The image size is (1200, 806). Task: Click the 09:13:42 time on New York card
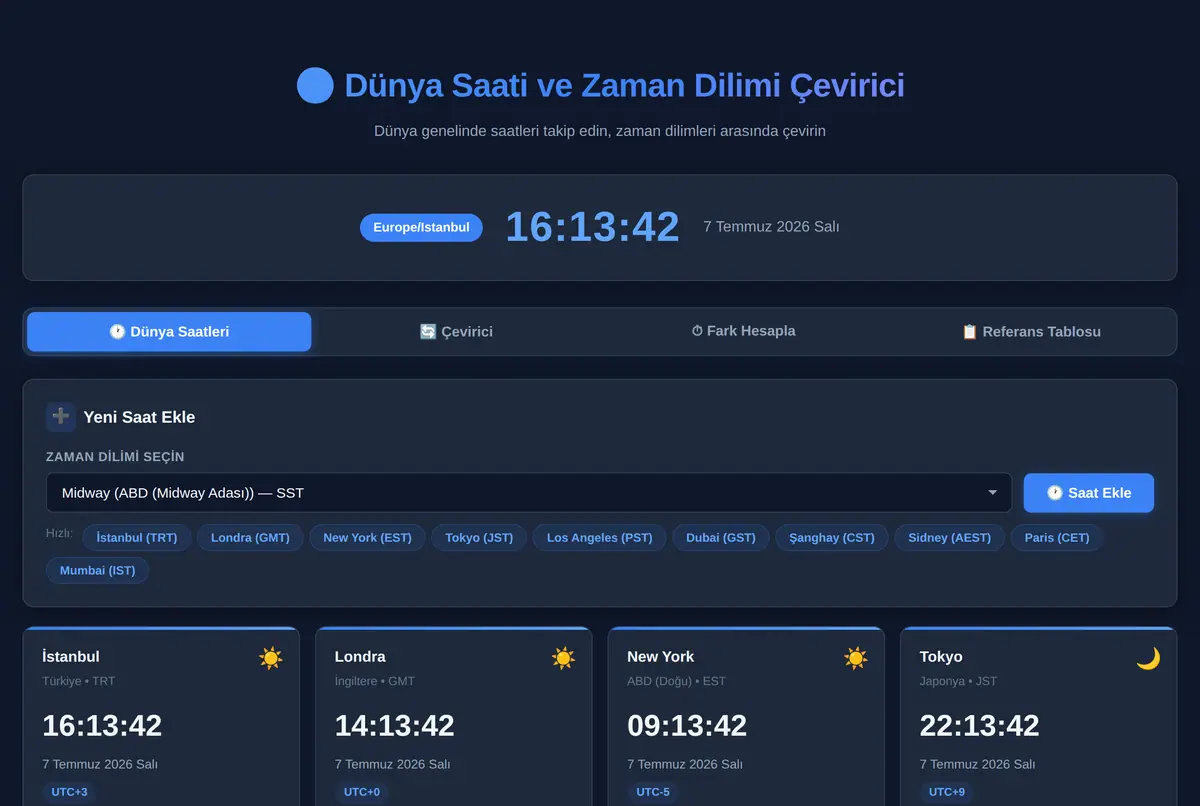coord(687,725)
